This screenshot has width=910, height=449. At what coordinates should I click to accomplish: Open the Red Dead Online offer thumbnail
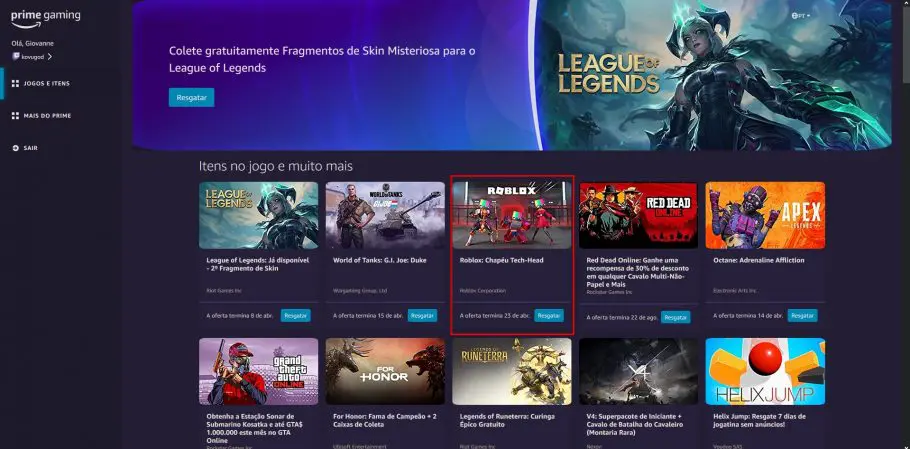638,215
